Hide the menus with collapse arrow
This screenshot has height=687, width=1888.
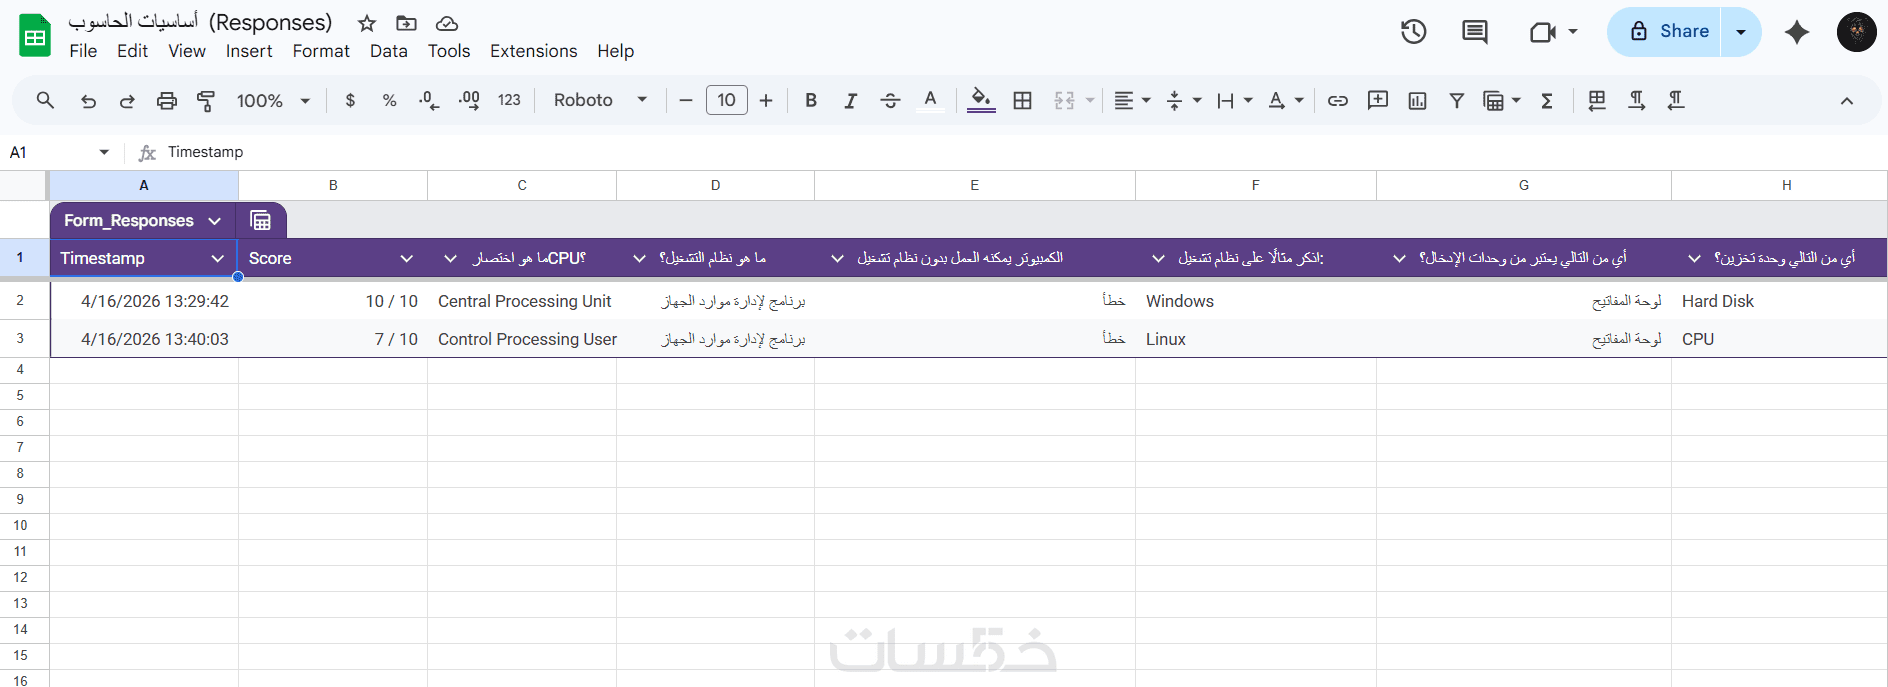coord(1847,100)
